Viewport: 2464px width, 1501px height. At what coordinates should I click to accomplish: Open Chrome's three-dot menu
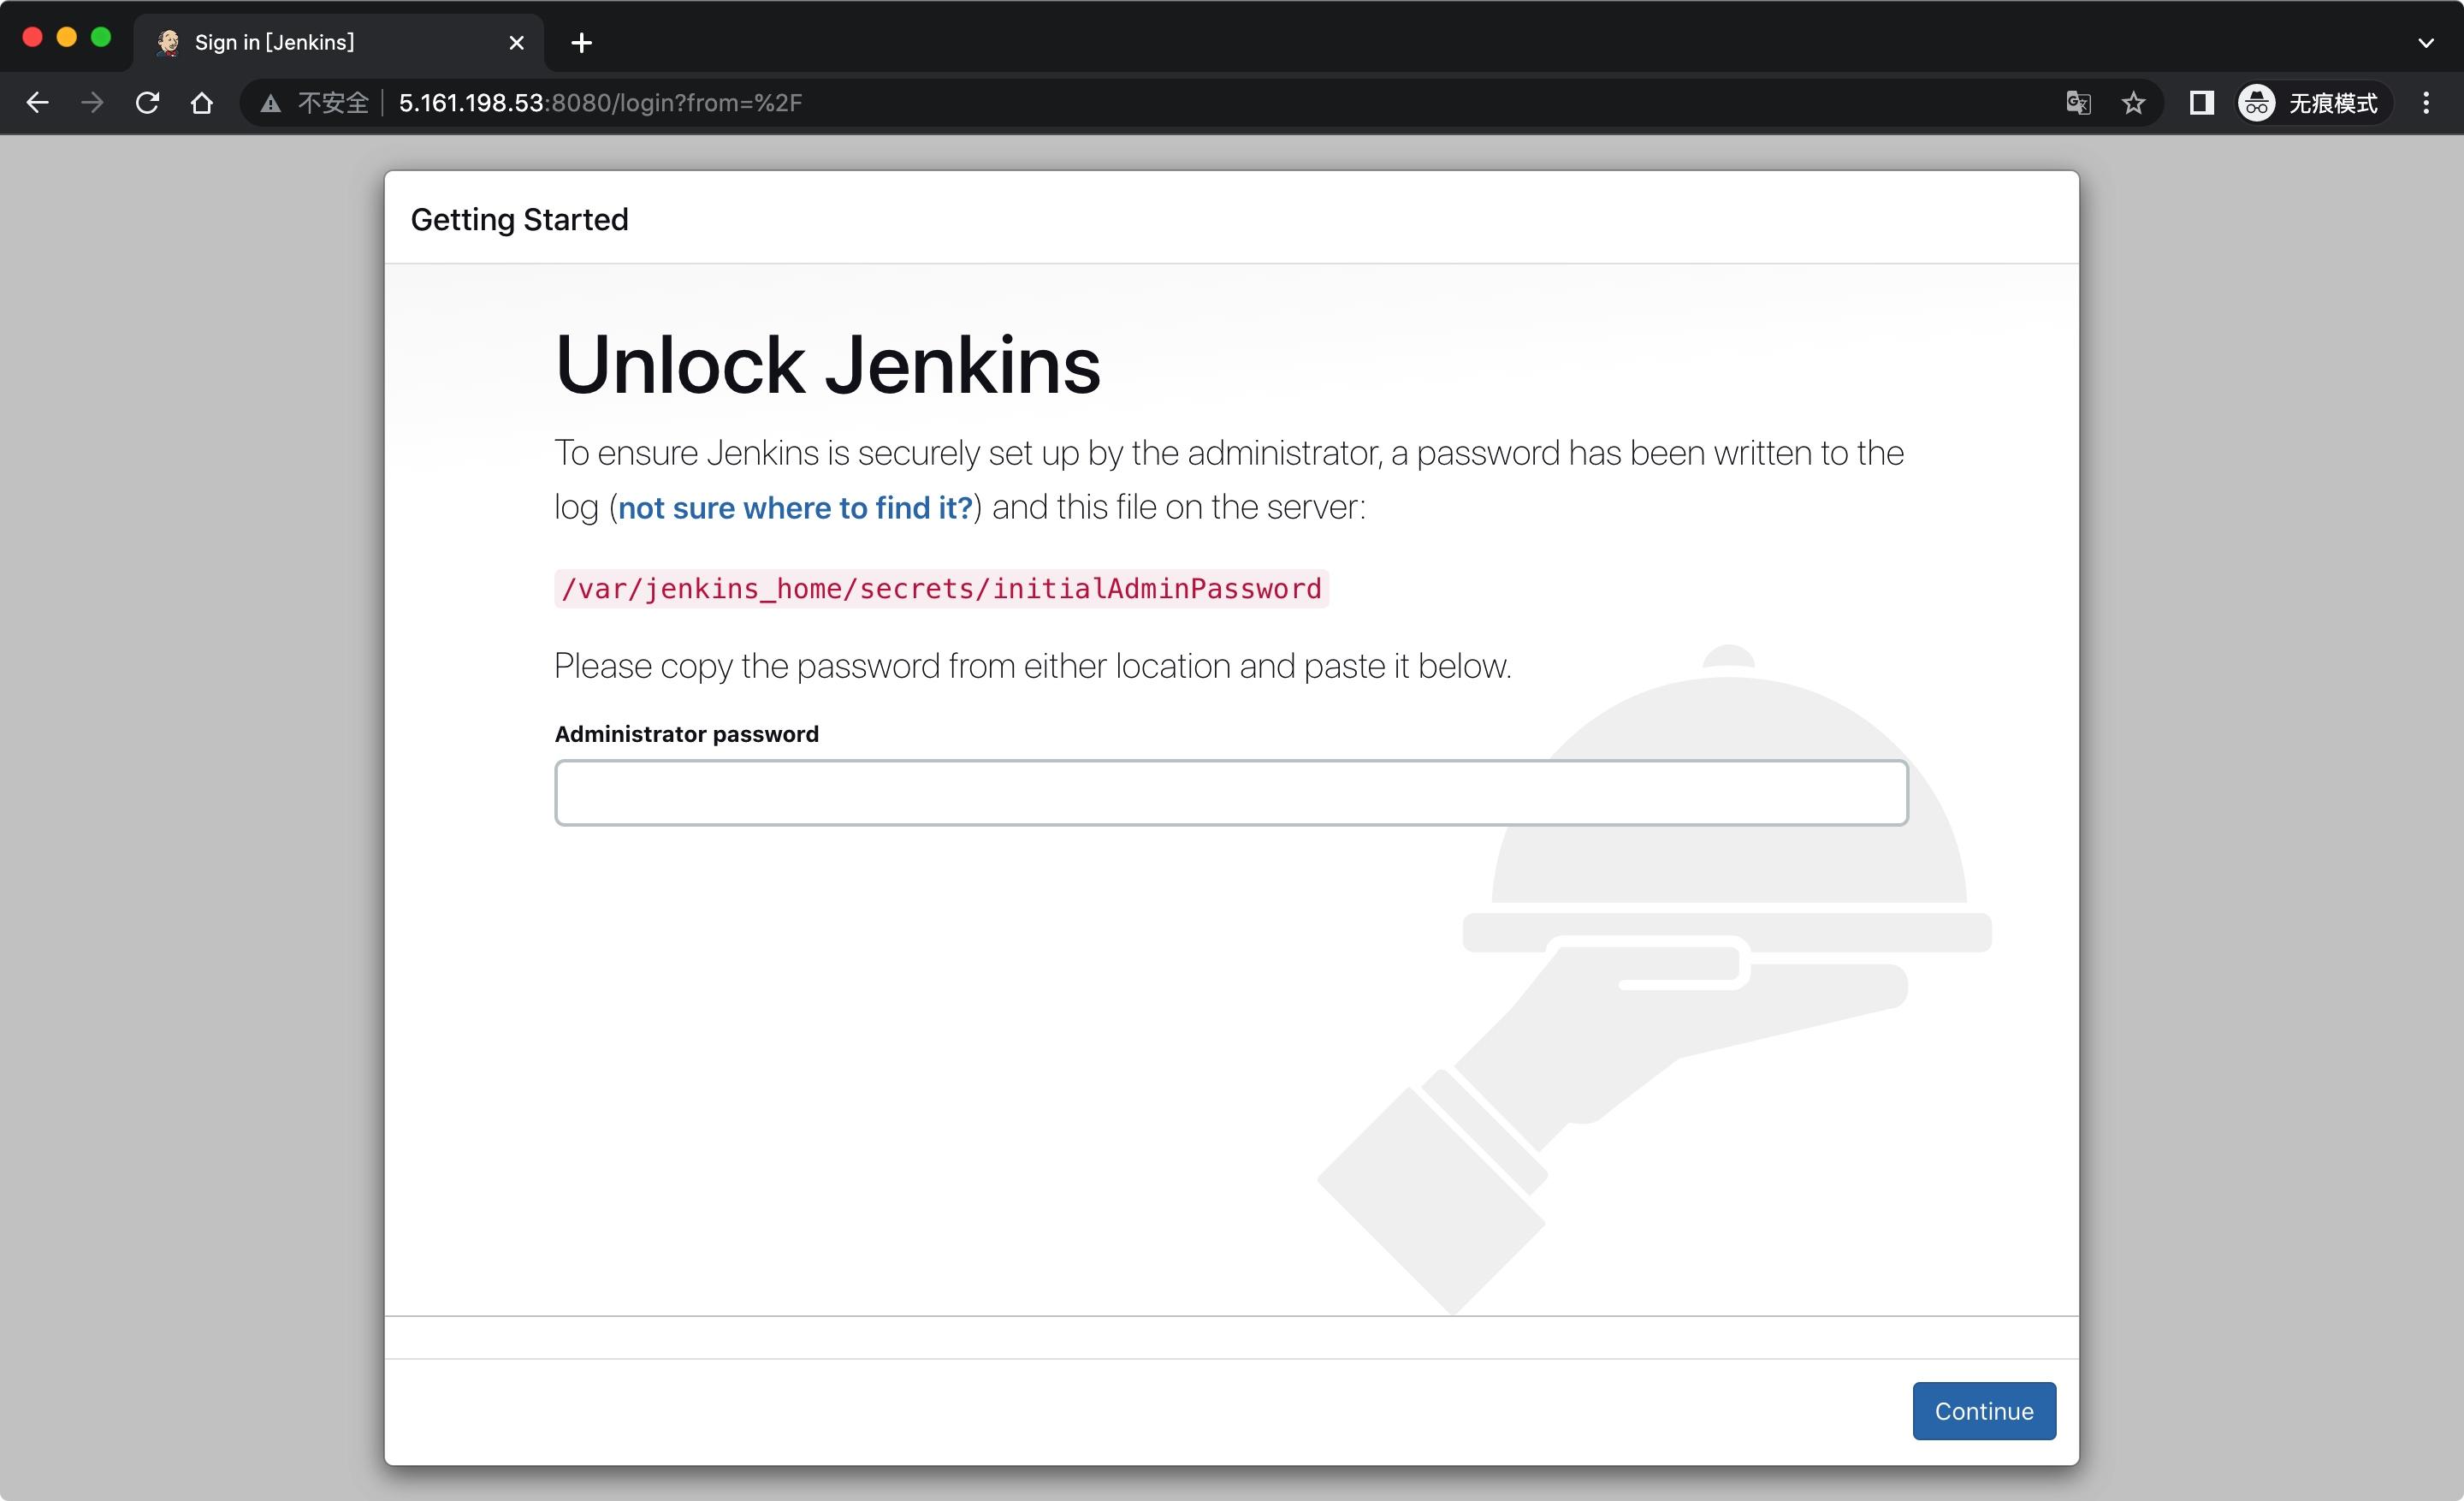click(x=2426, y=102)
